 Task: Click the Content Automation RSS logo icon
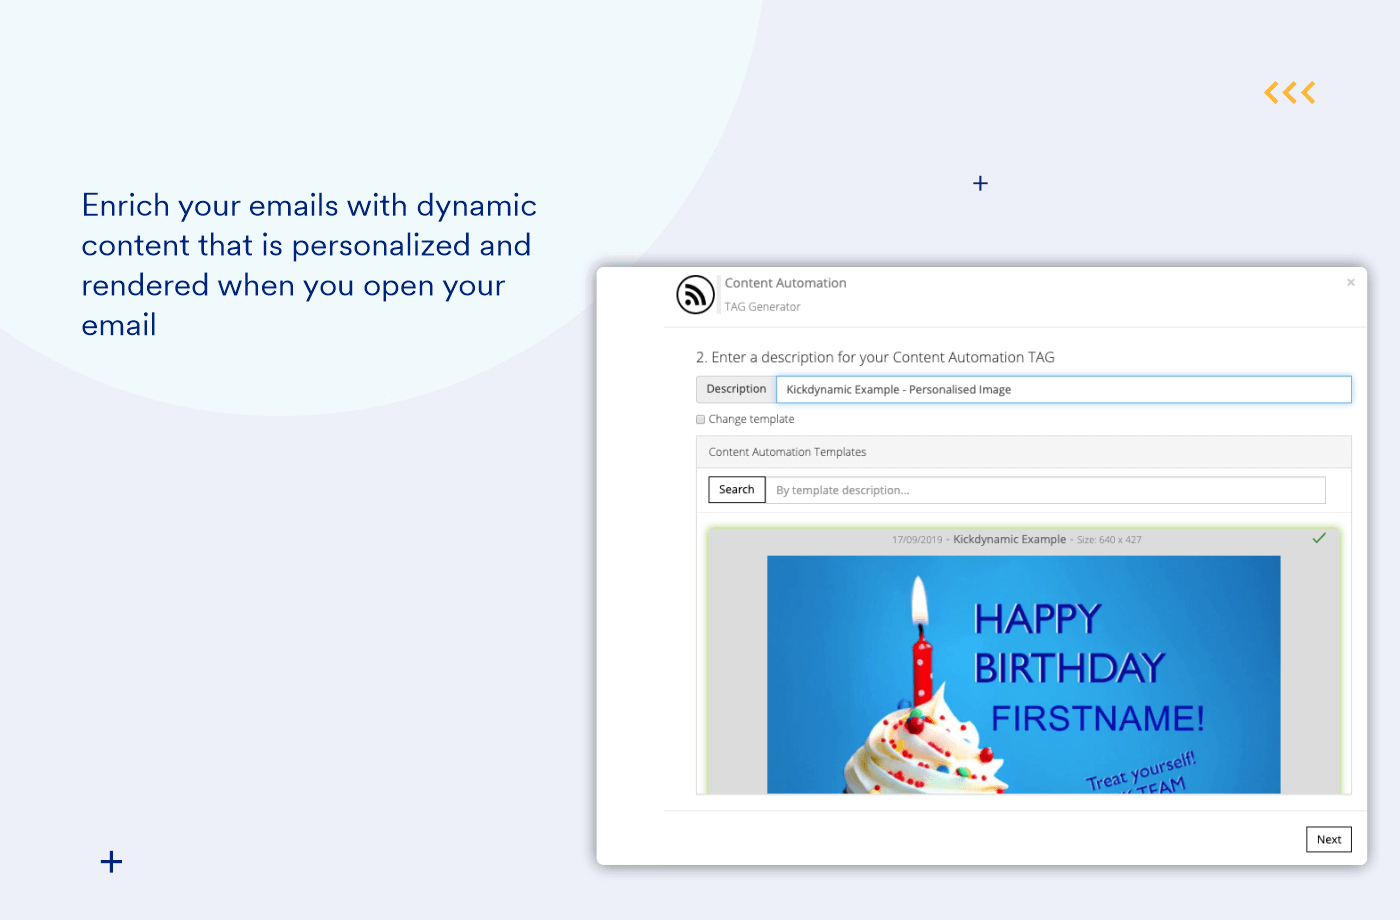[x=695, y=295]
